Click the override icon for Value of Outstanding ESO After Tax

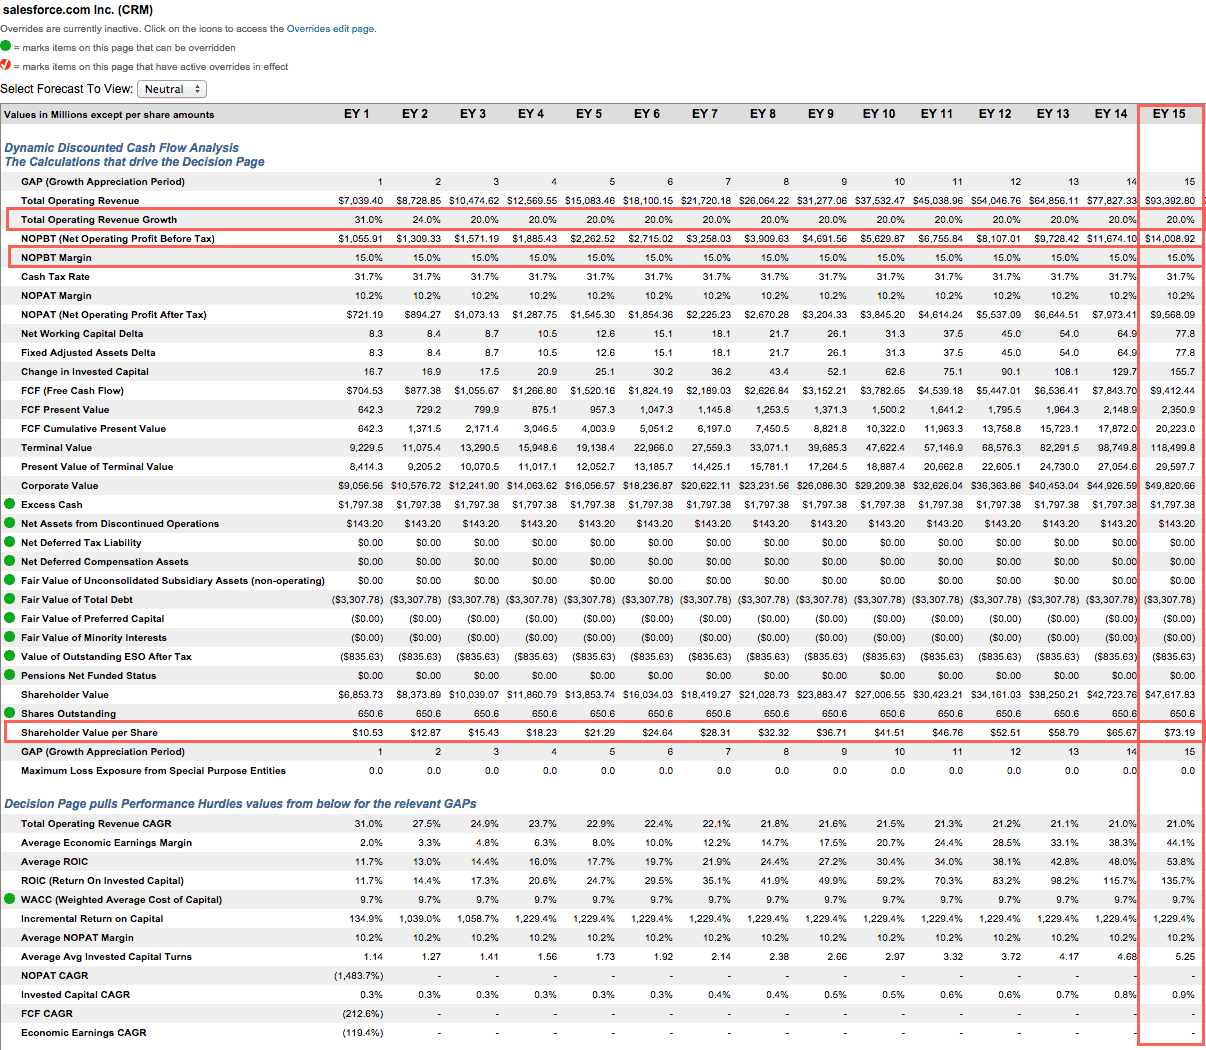point(10,656)
